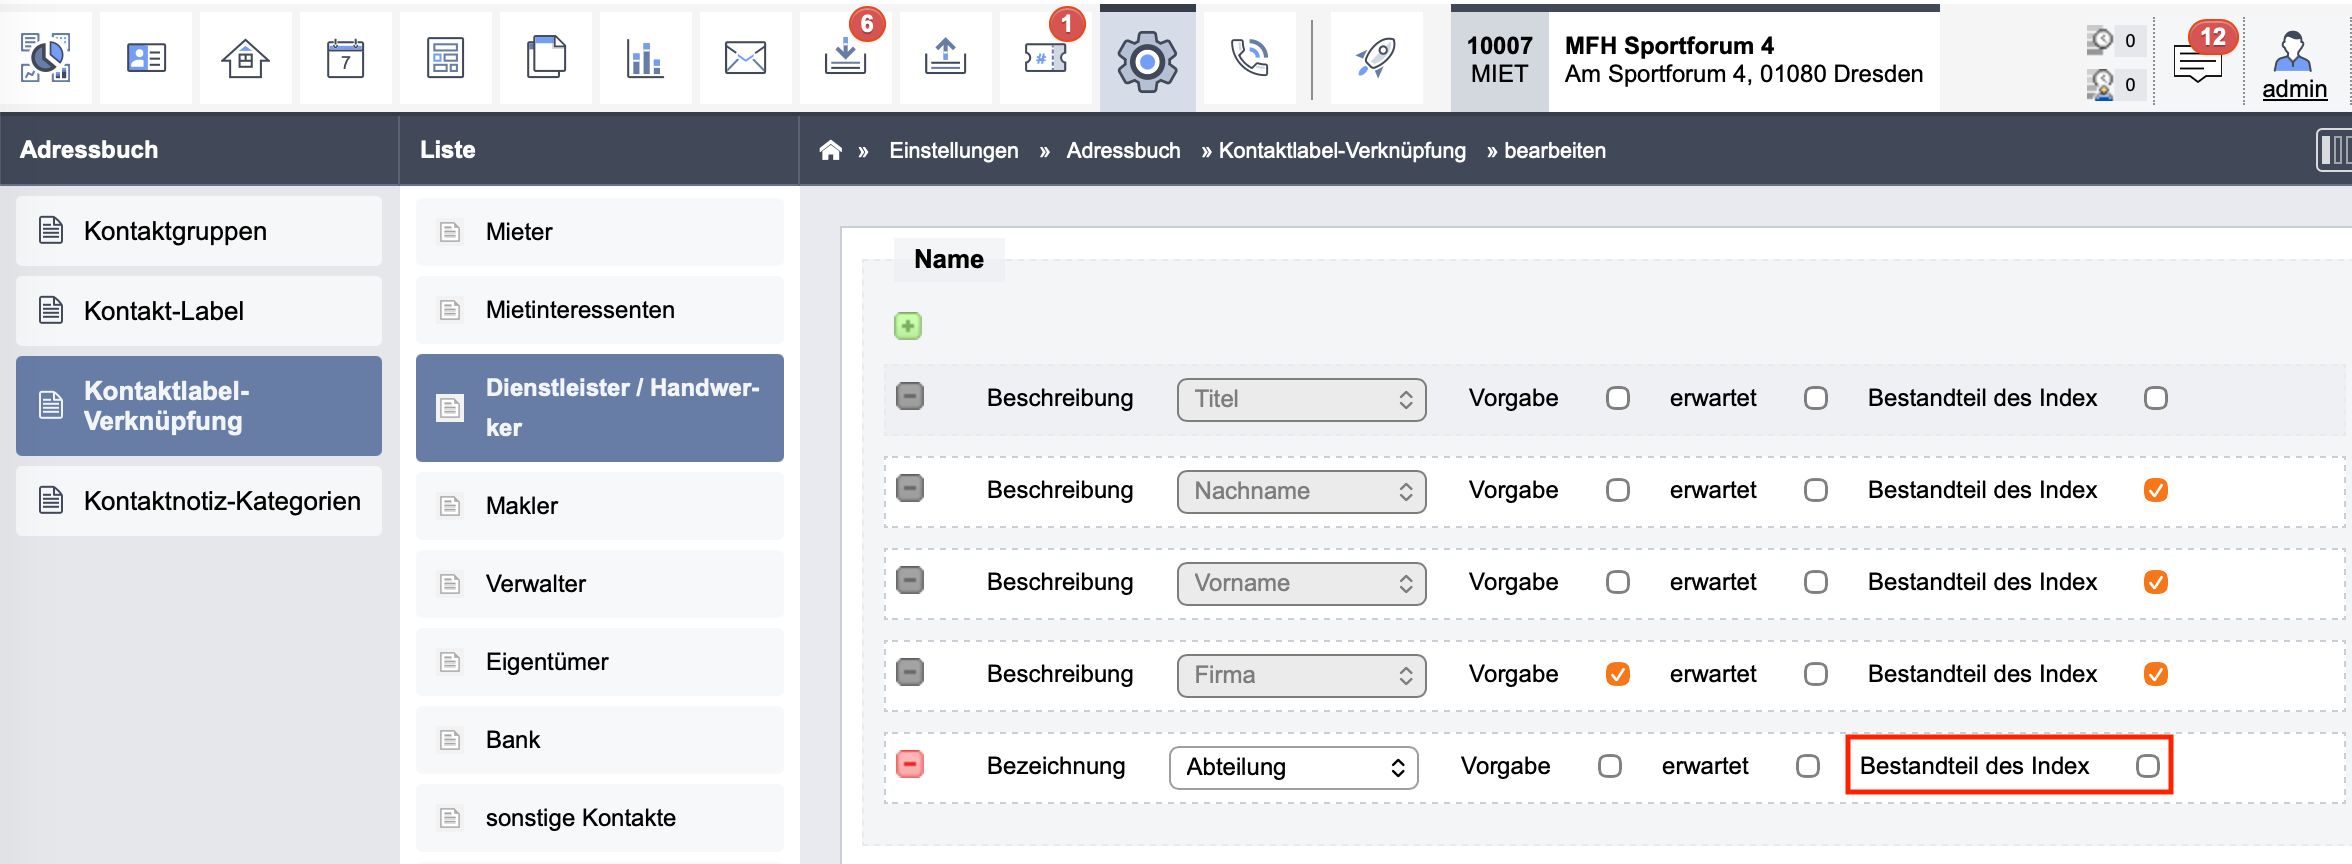Click the Kontaktlabel-Verknüpfung breadcrumb link
The height and width of the screenshot is (864, 2352).
pyautogui.click(x=1342, y=150)
